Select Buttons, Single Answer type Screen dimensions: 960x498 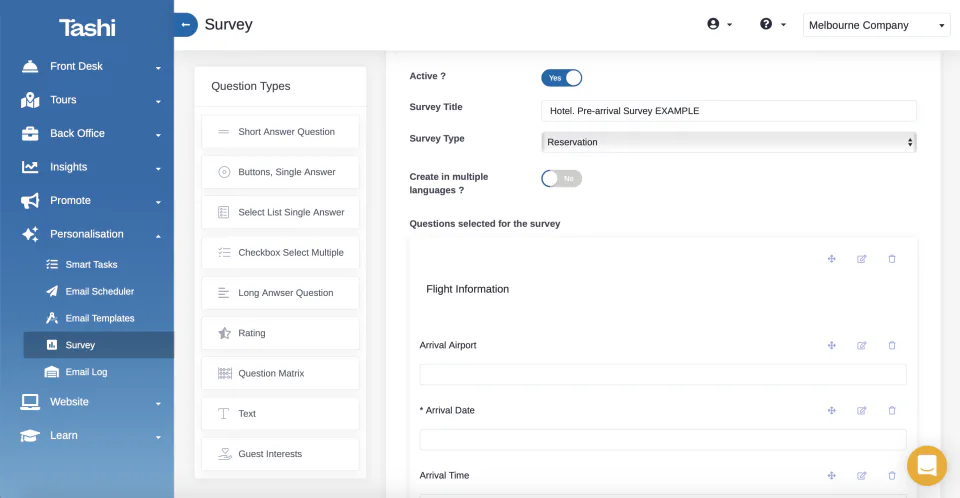(280, 172)
